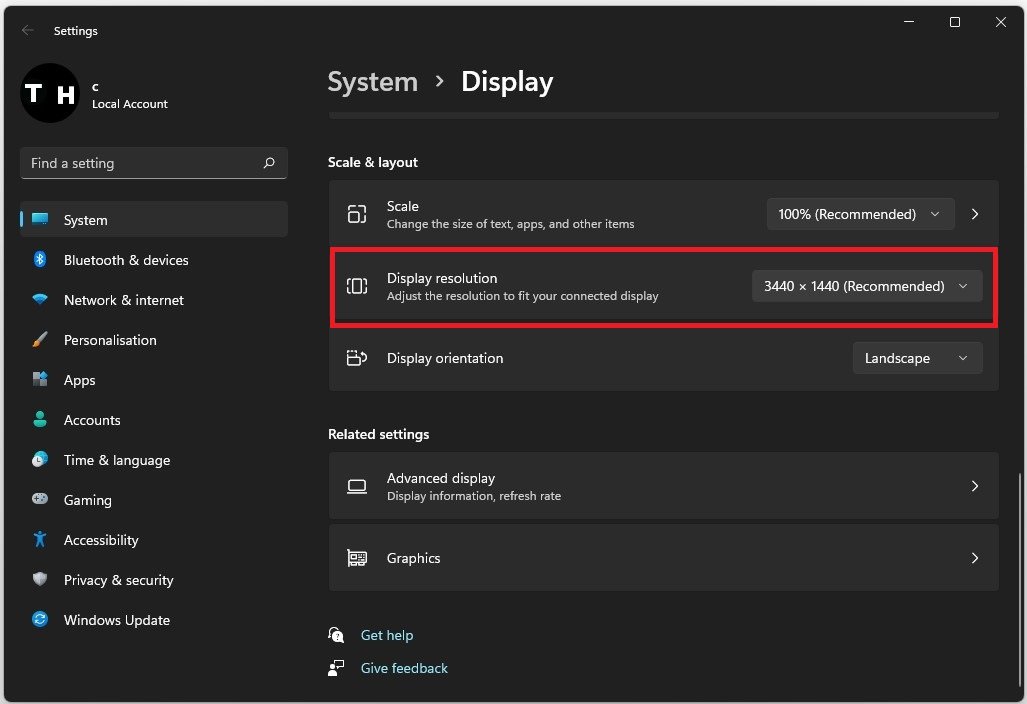
Task: Click the Network & internet wifi icon
Action: click(x=40, y=300)
